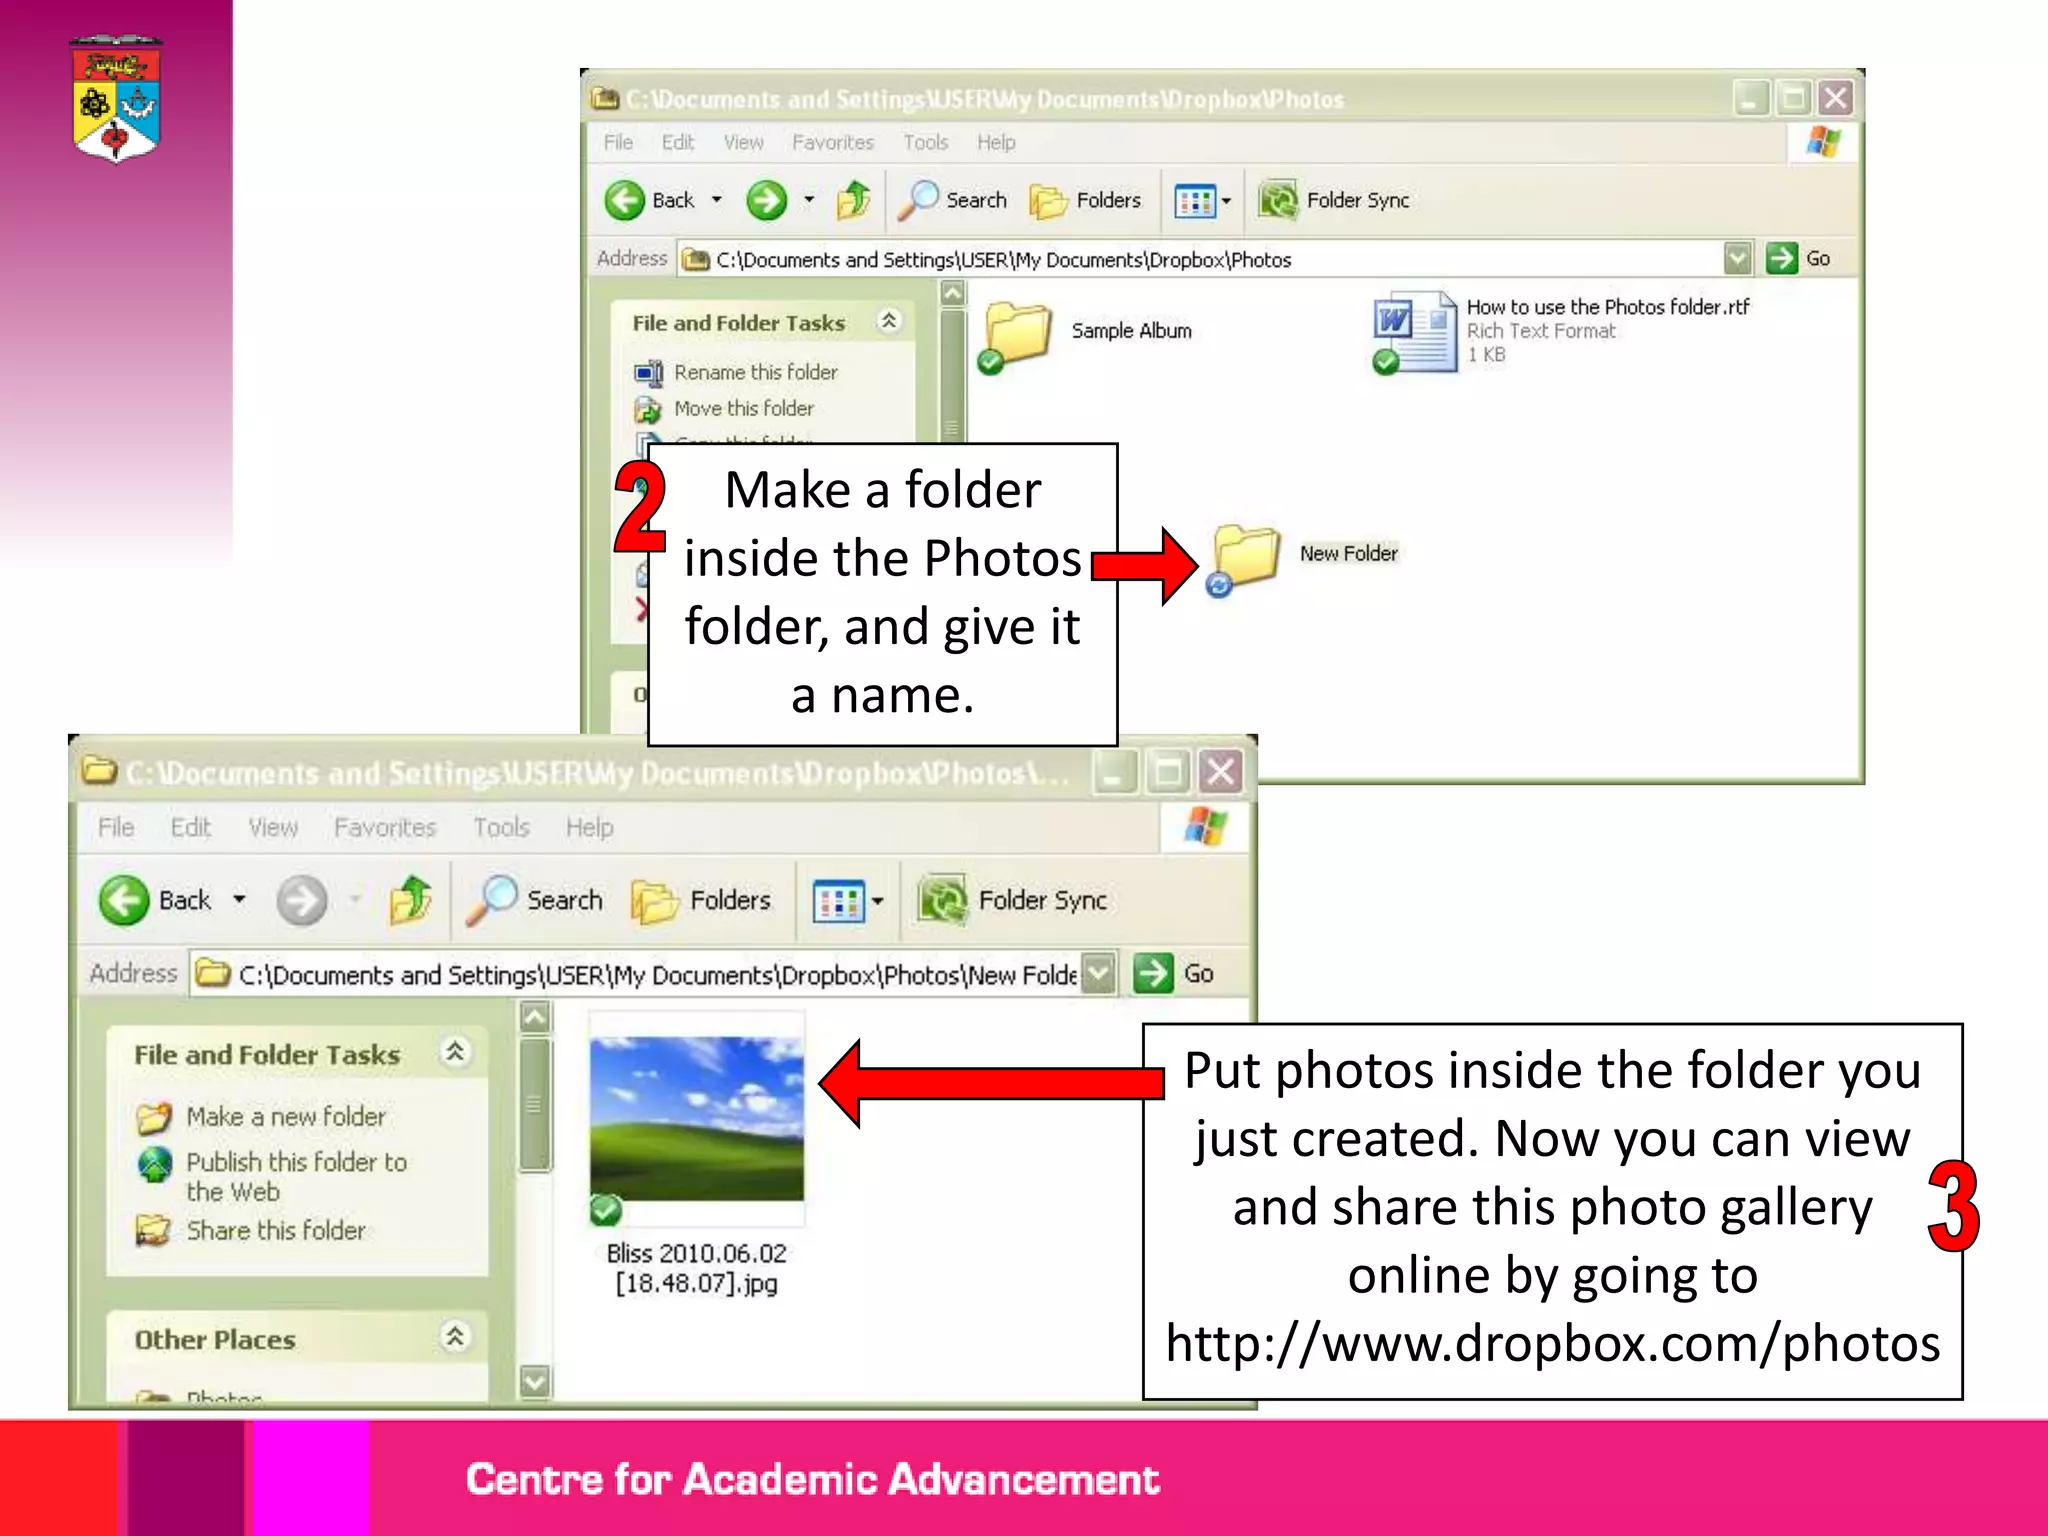Open address bar dropdown in New Folder window
Screen dimensions: 2048x1536
(x=1099, y=973)
